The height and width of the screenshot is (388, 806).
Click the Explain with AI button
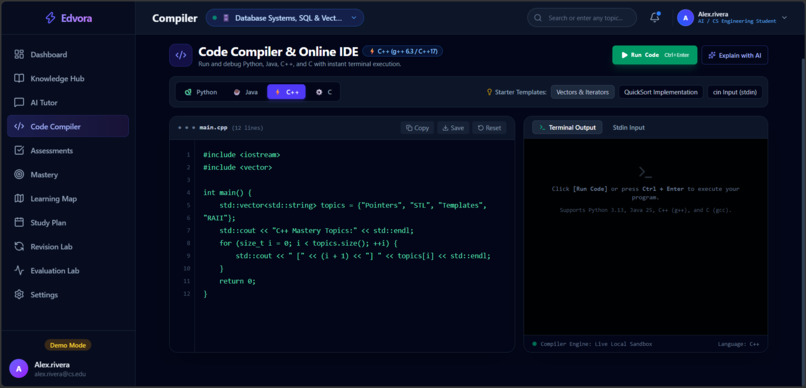coord(735,55)
